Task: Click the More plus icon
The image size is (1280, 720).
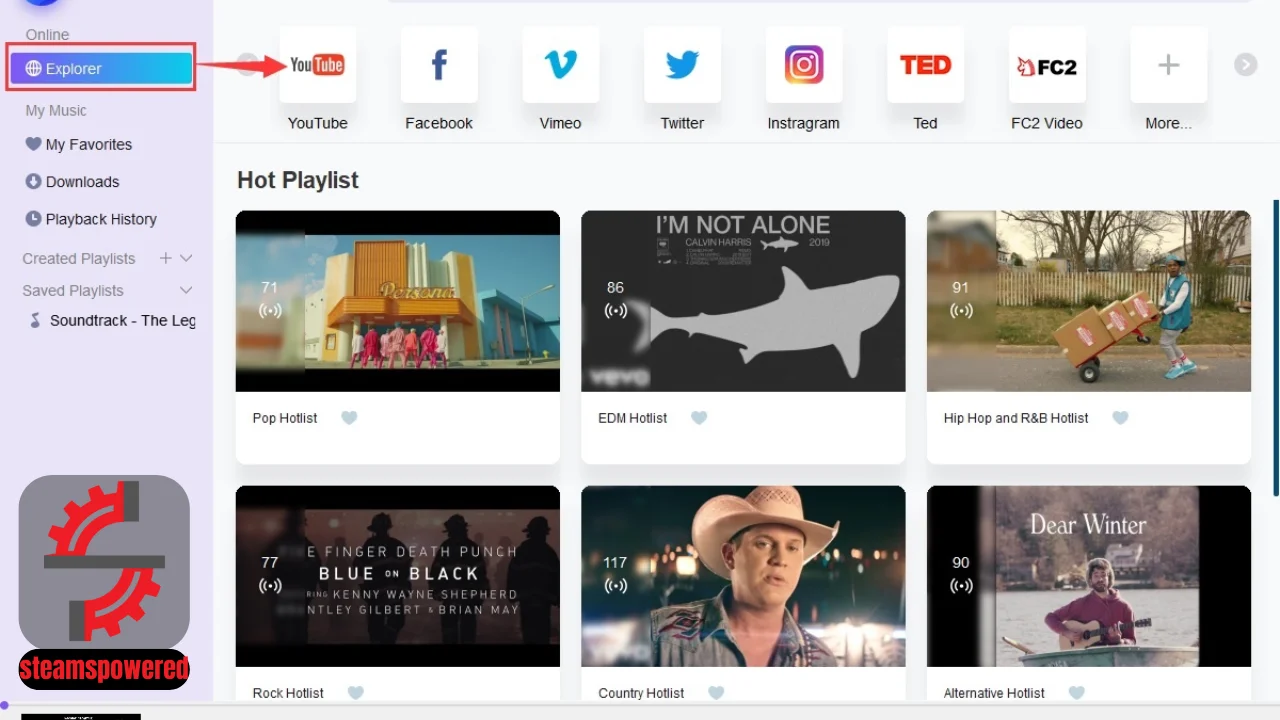Action: coord(1168,65)
